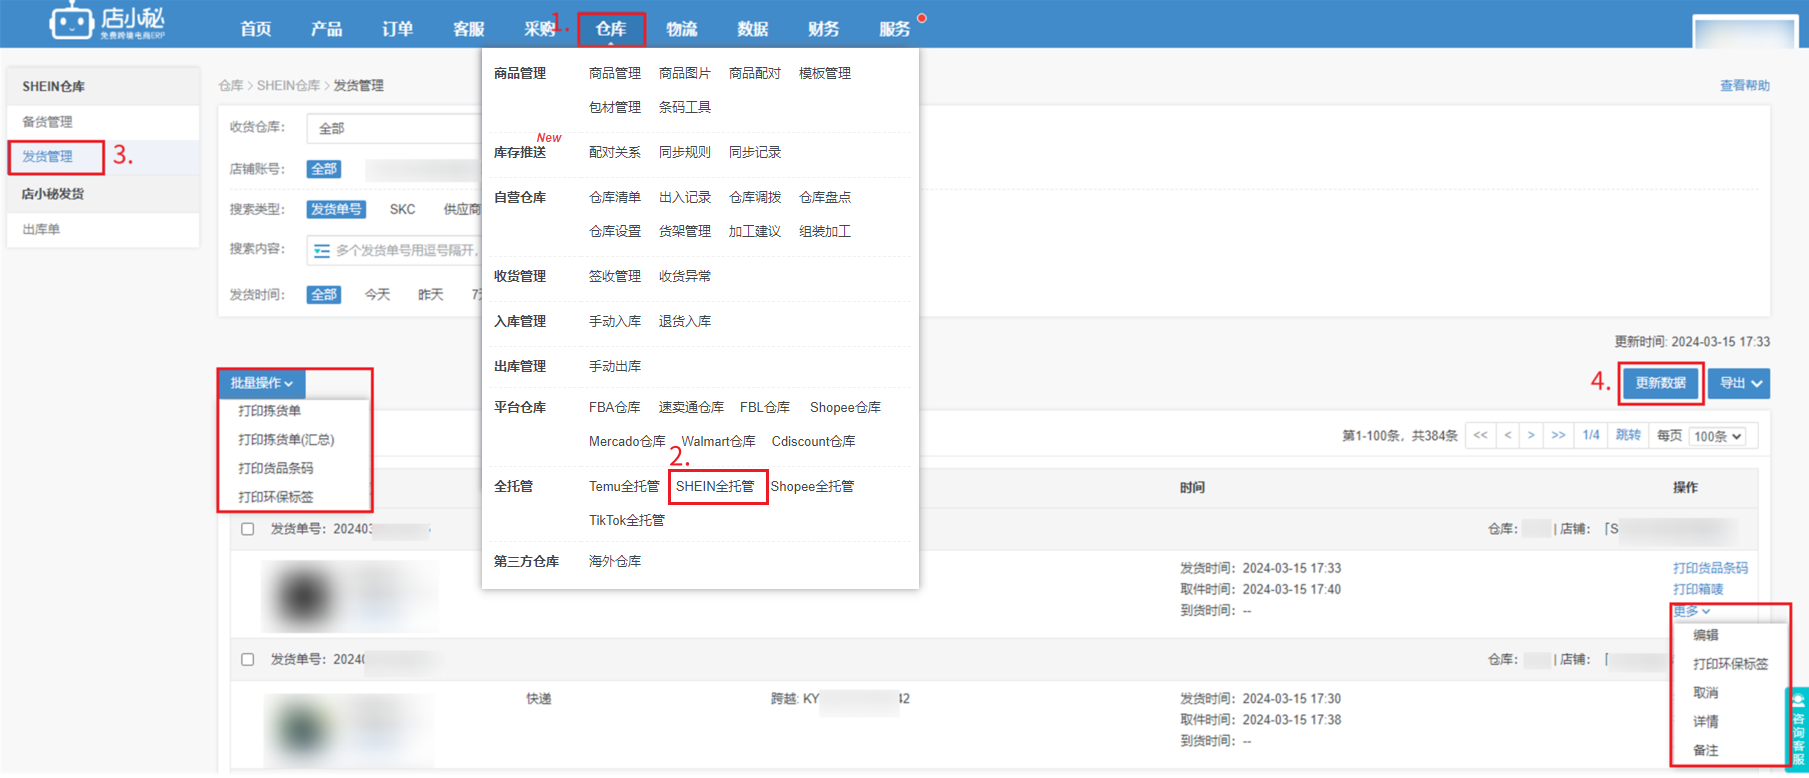
Task: Open the 仓库 navigation menu
Action: point(611,29)
